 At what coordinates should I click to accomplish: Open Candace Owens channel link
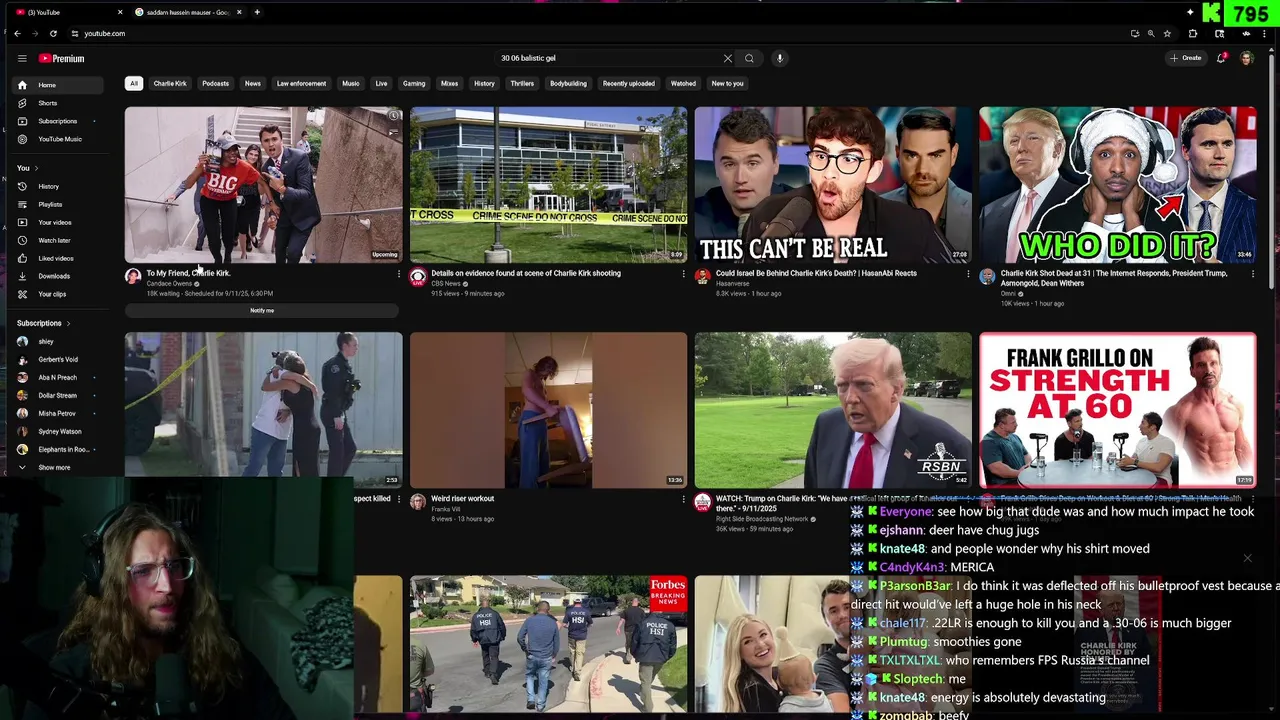169,284
